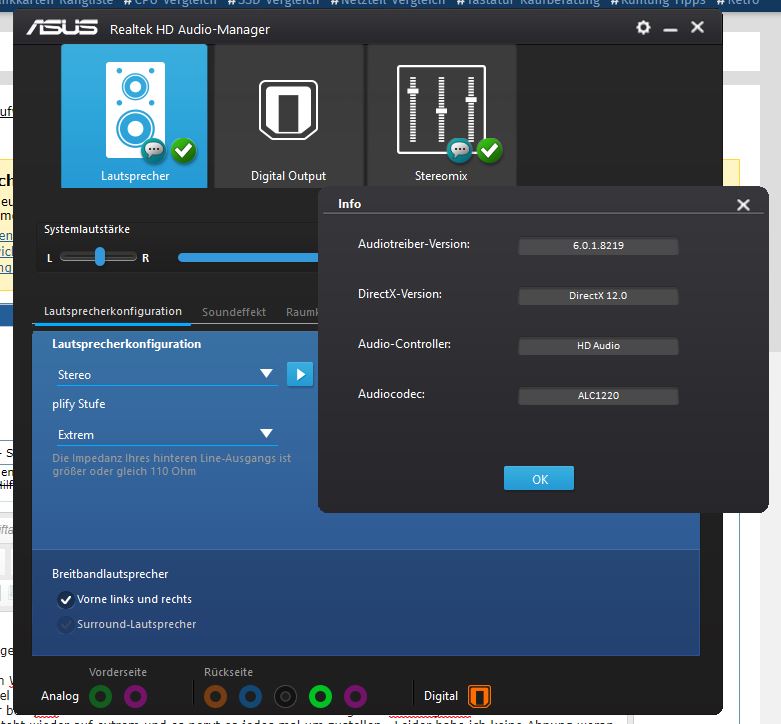781x724 pixels.
Task: Select the Lautsprecher device tile
Action: 134,116
